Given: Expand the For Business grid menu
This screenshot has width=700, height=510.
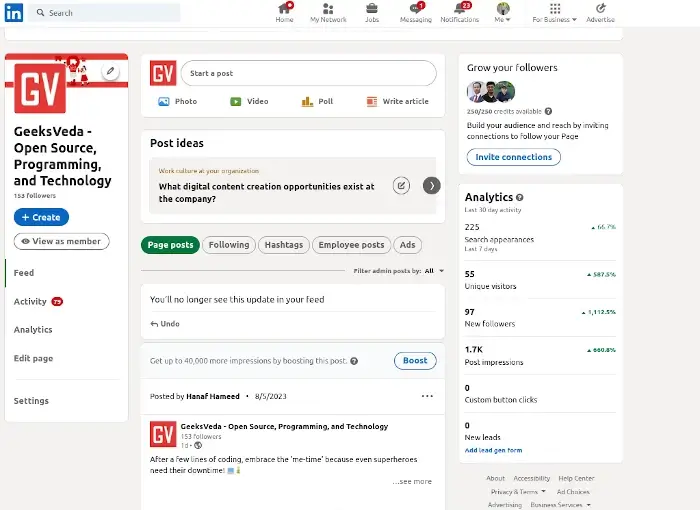Looking at the screenshot, I should pos(554,13).
